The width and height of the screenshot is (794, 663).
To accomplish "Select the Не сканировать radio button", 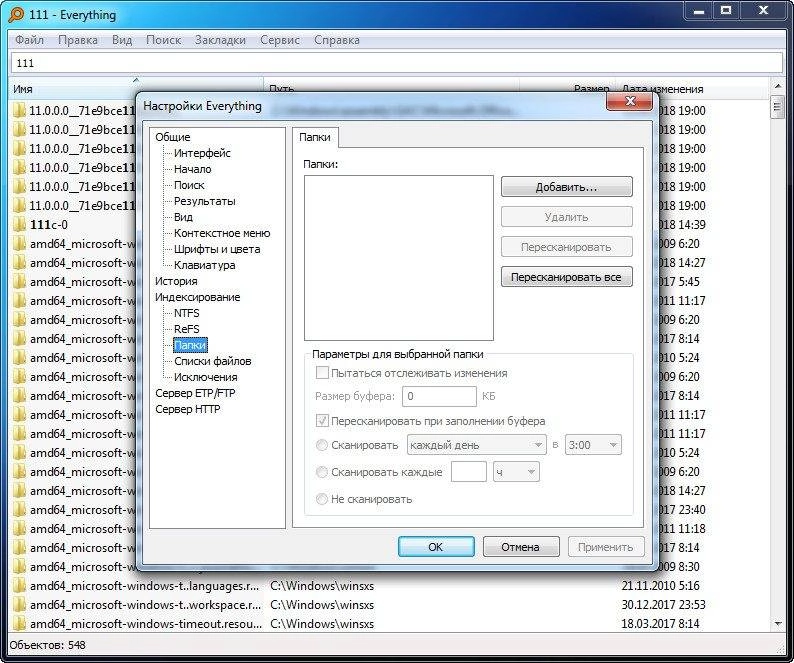I will [322, 499].
